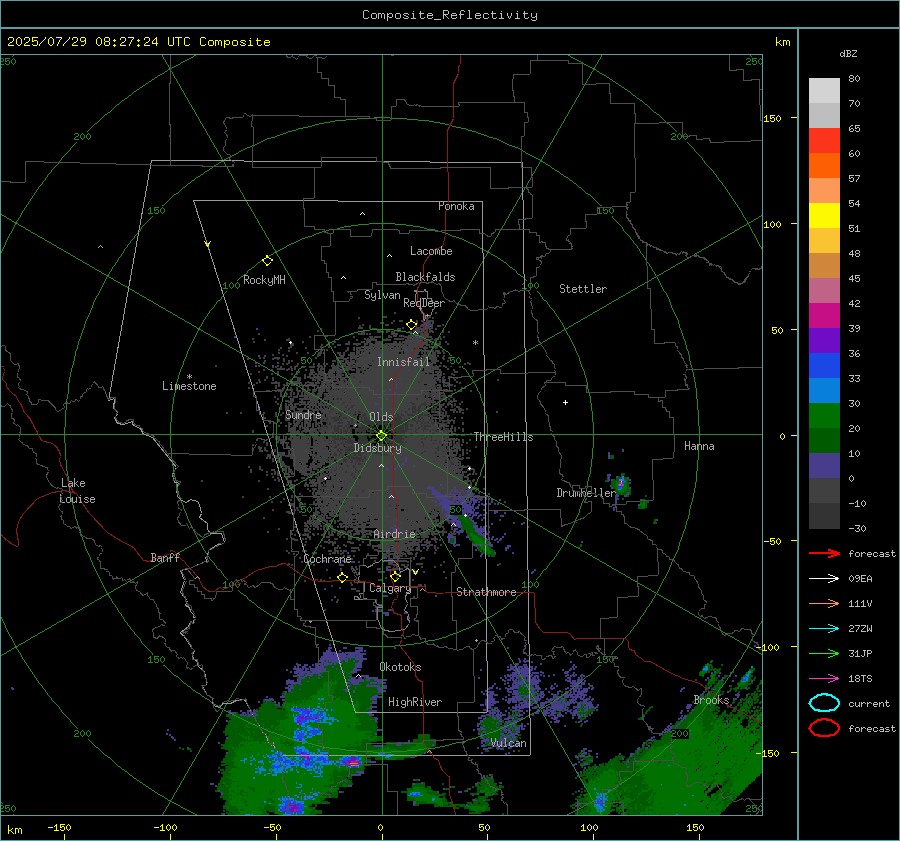Click the Airdrie city label

pos(394,534)
